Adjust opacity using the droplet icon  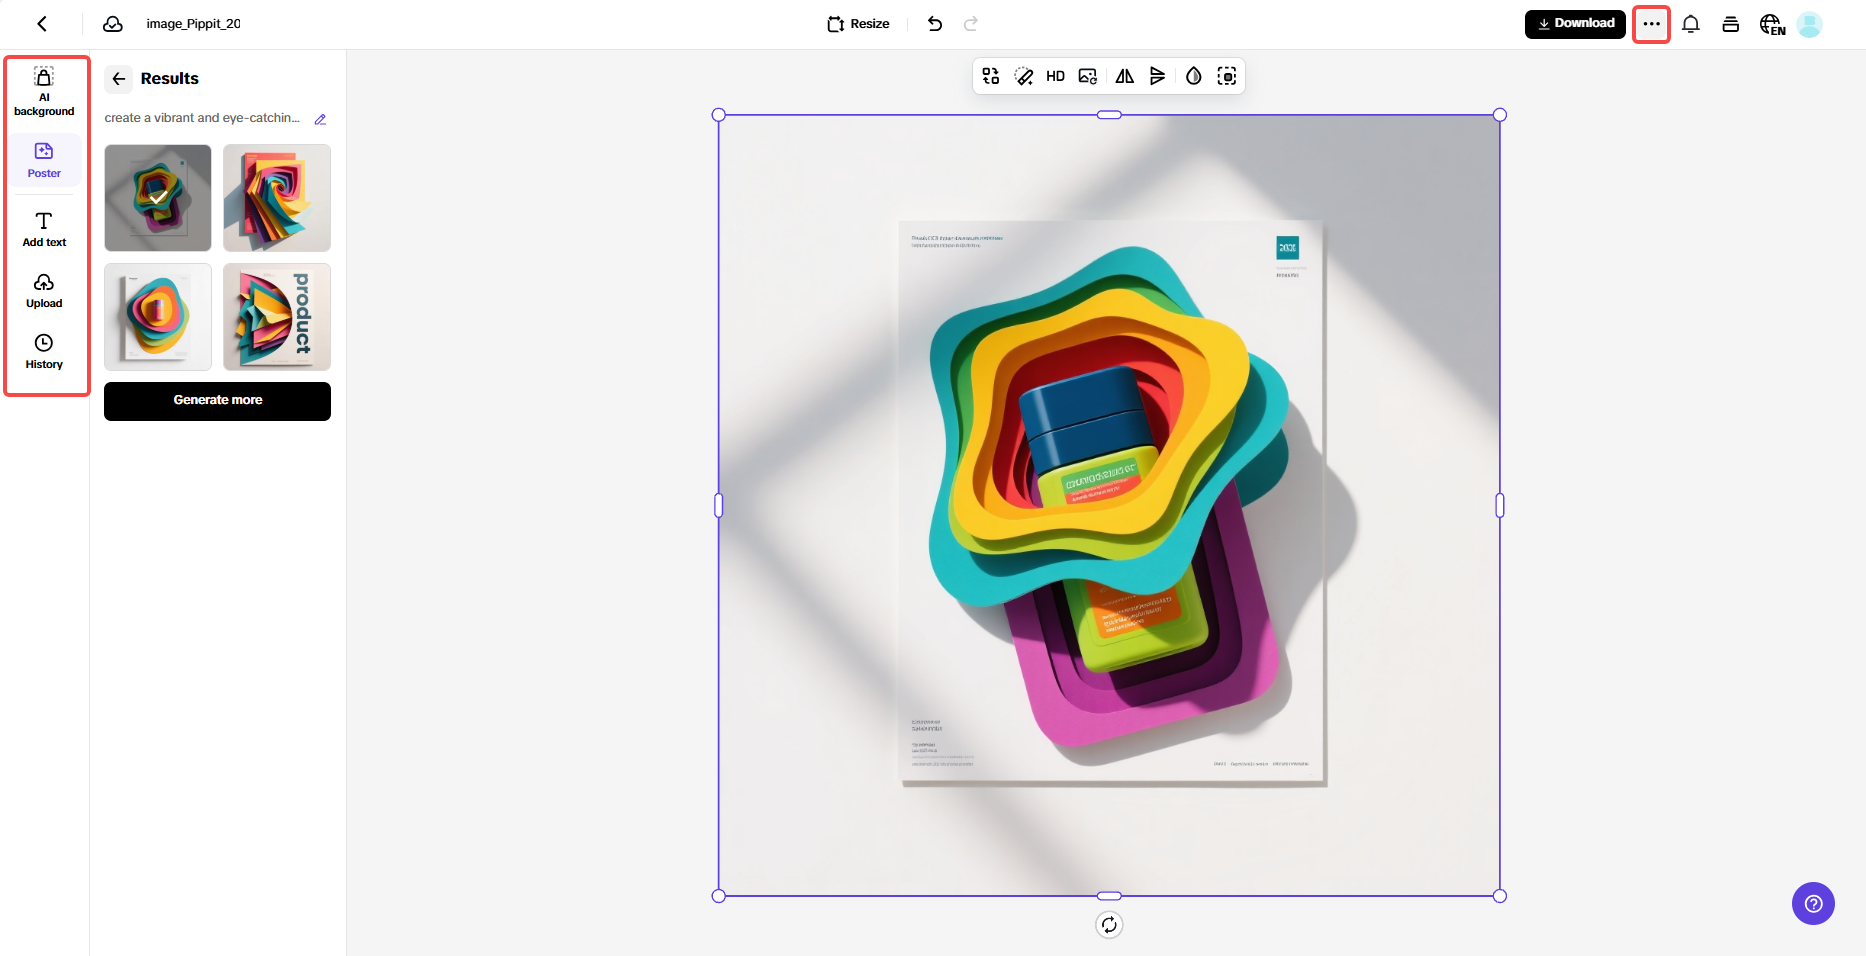(1192, 75)
